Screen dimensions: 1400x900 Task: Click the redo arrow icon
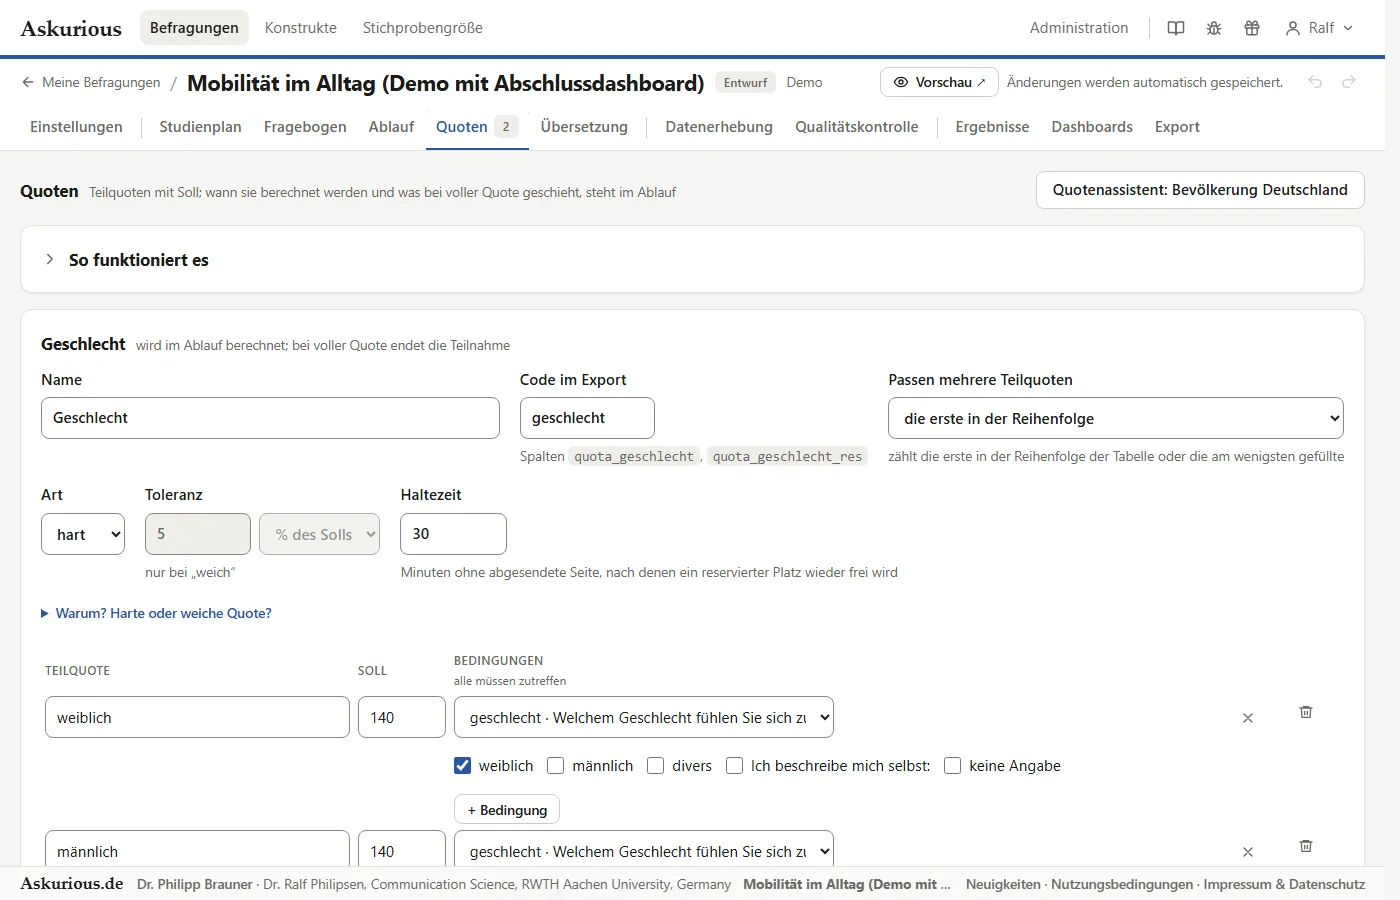point(1349,82)
